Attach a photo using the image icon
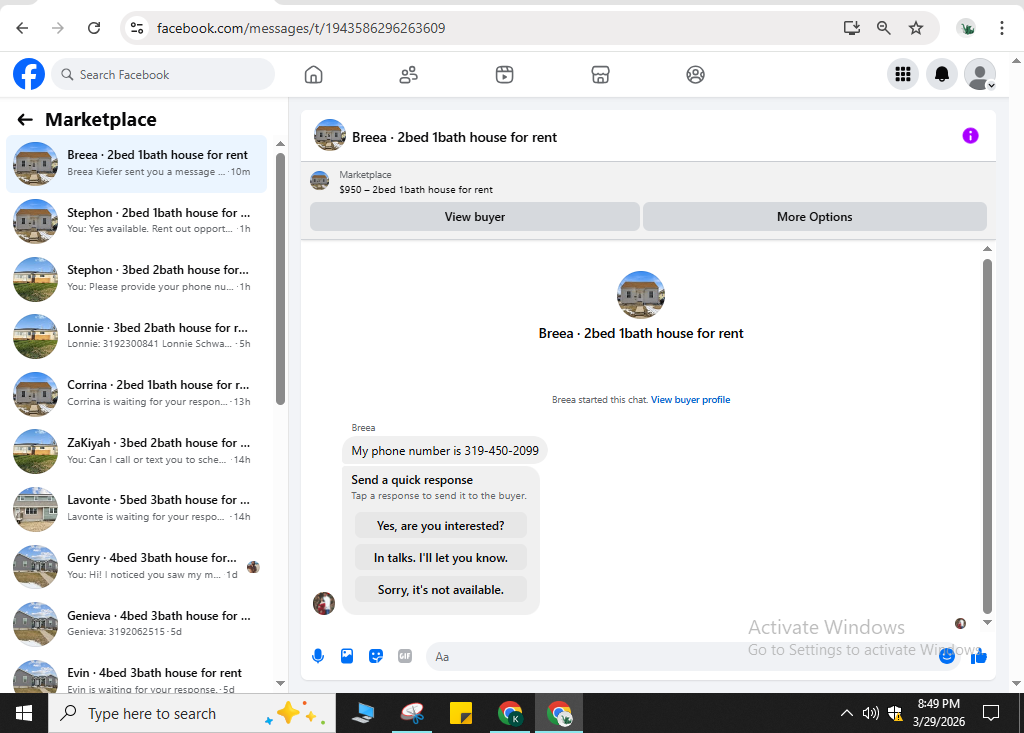1024x733 pixels. (x=347, y=656)
